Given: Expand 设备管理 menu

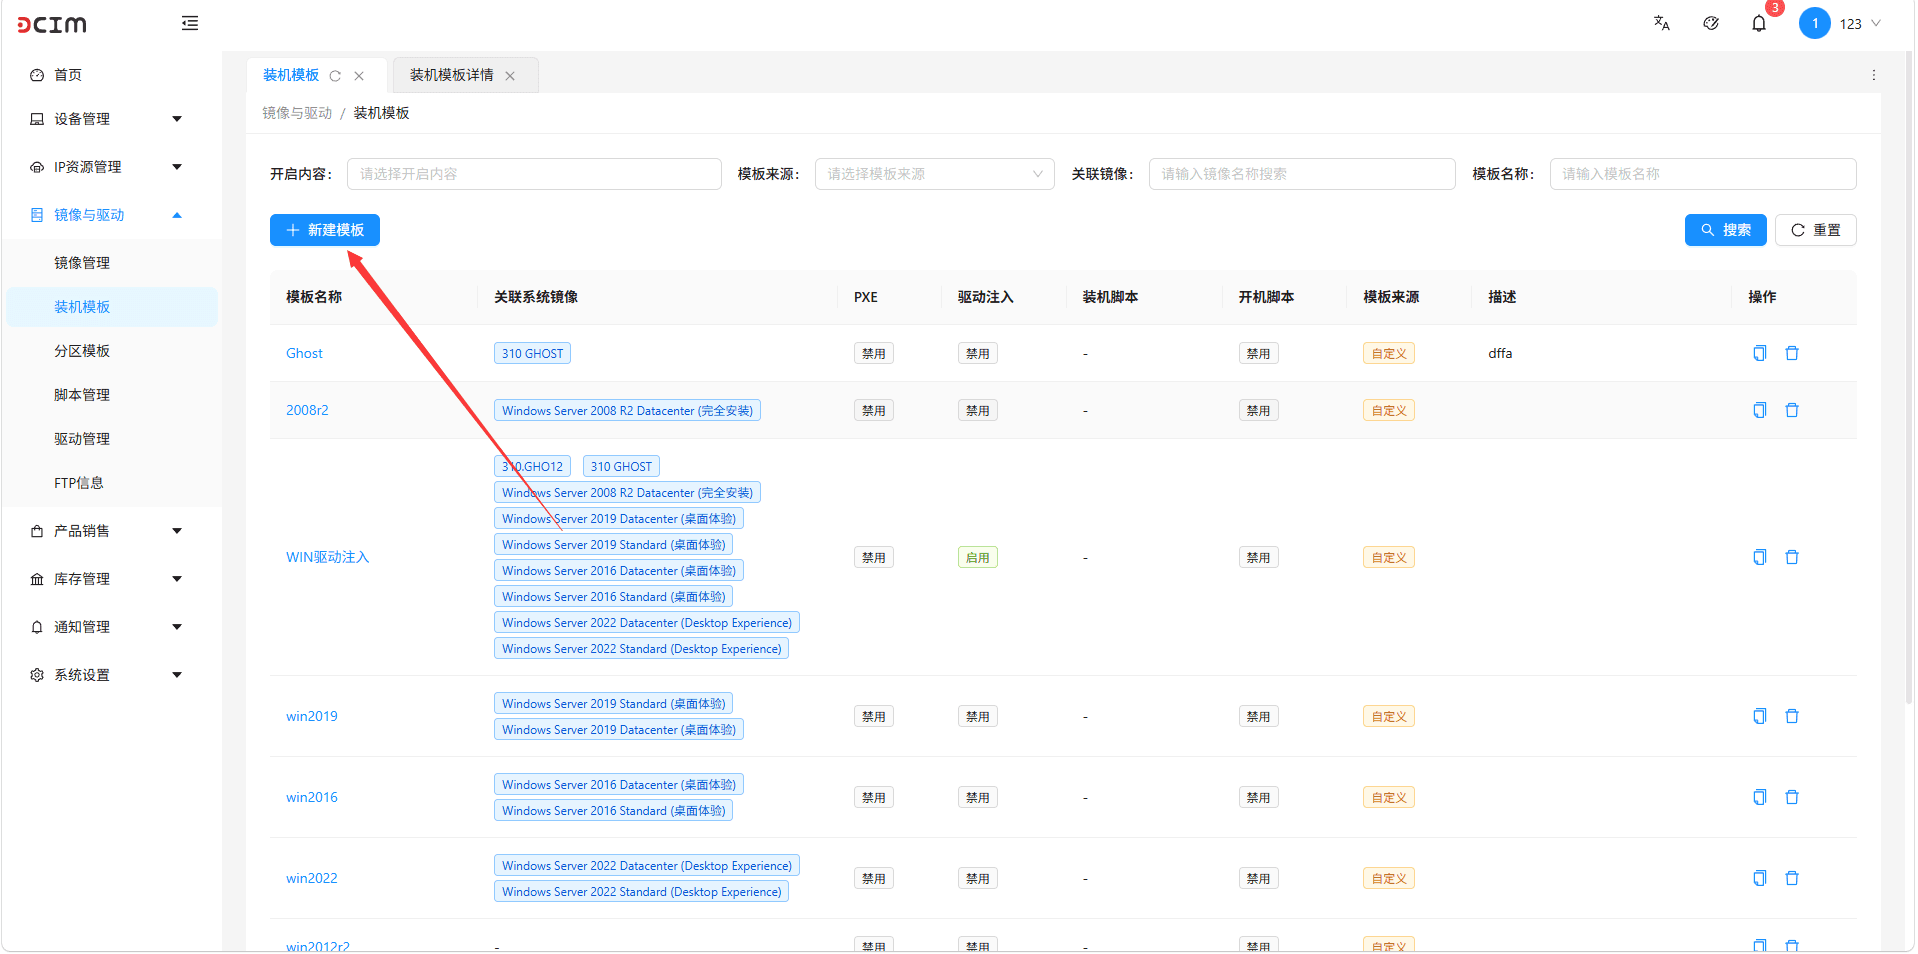Looking at the screenshot, I should click(110, 119).
